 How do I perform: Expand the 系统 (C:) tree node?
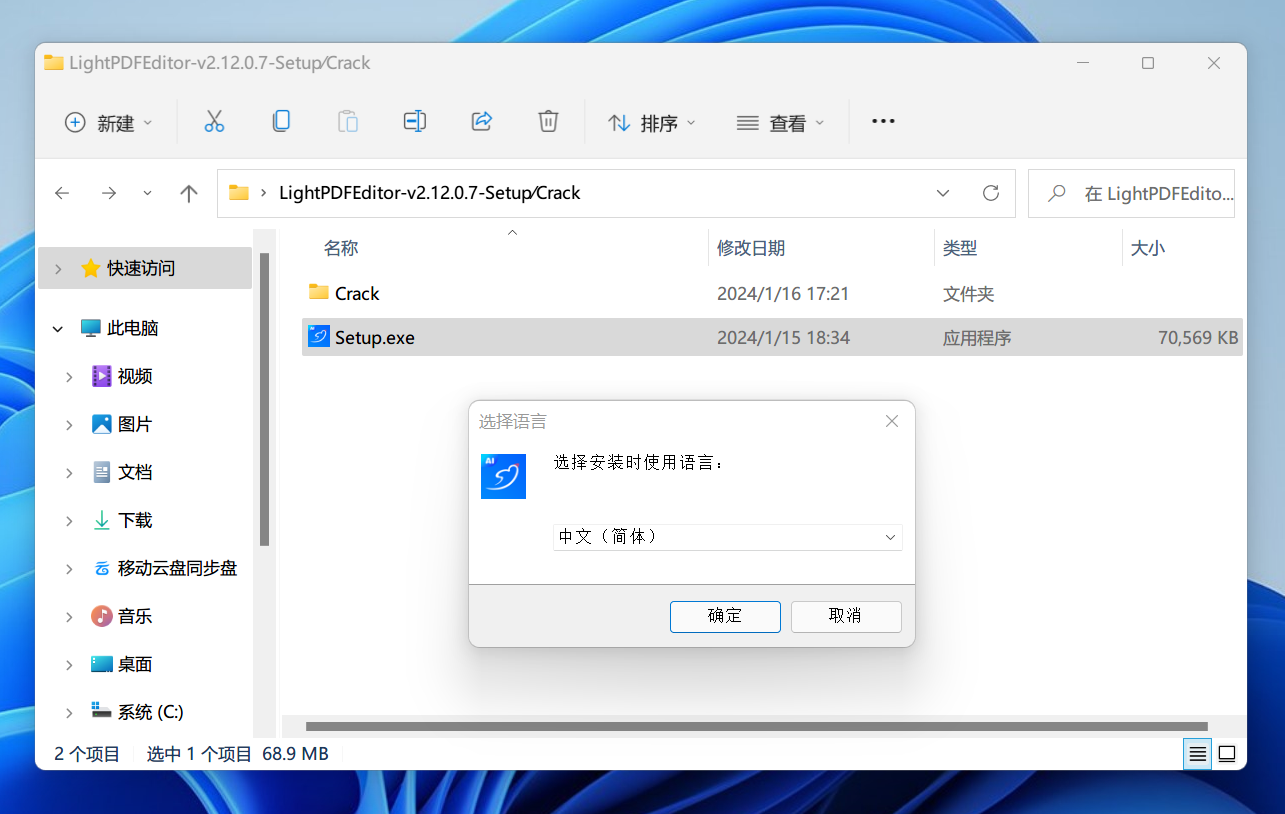(x=69, y=713)
